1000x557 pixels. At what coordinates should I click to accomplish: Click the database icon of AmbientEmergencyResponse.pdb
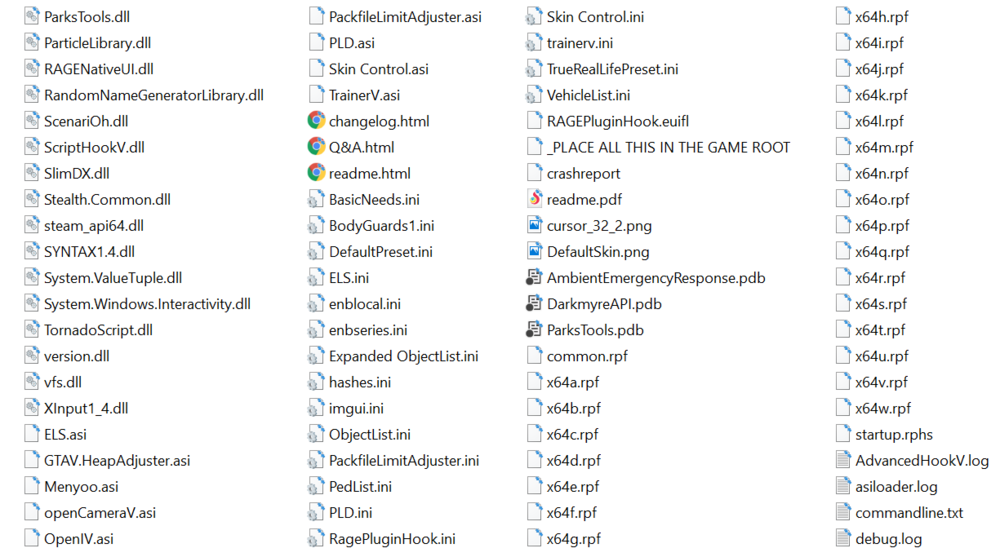(x=534, y=278)
